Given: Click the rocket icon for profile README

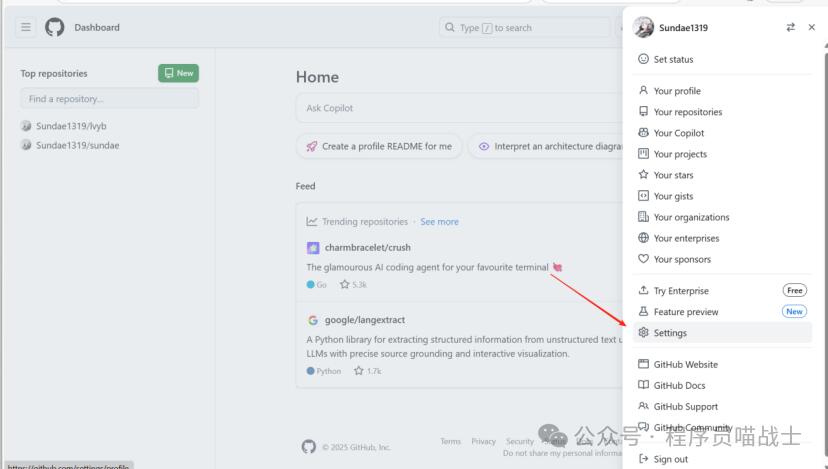Looking at the screenshot, I should [x=312, y=146].
